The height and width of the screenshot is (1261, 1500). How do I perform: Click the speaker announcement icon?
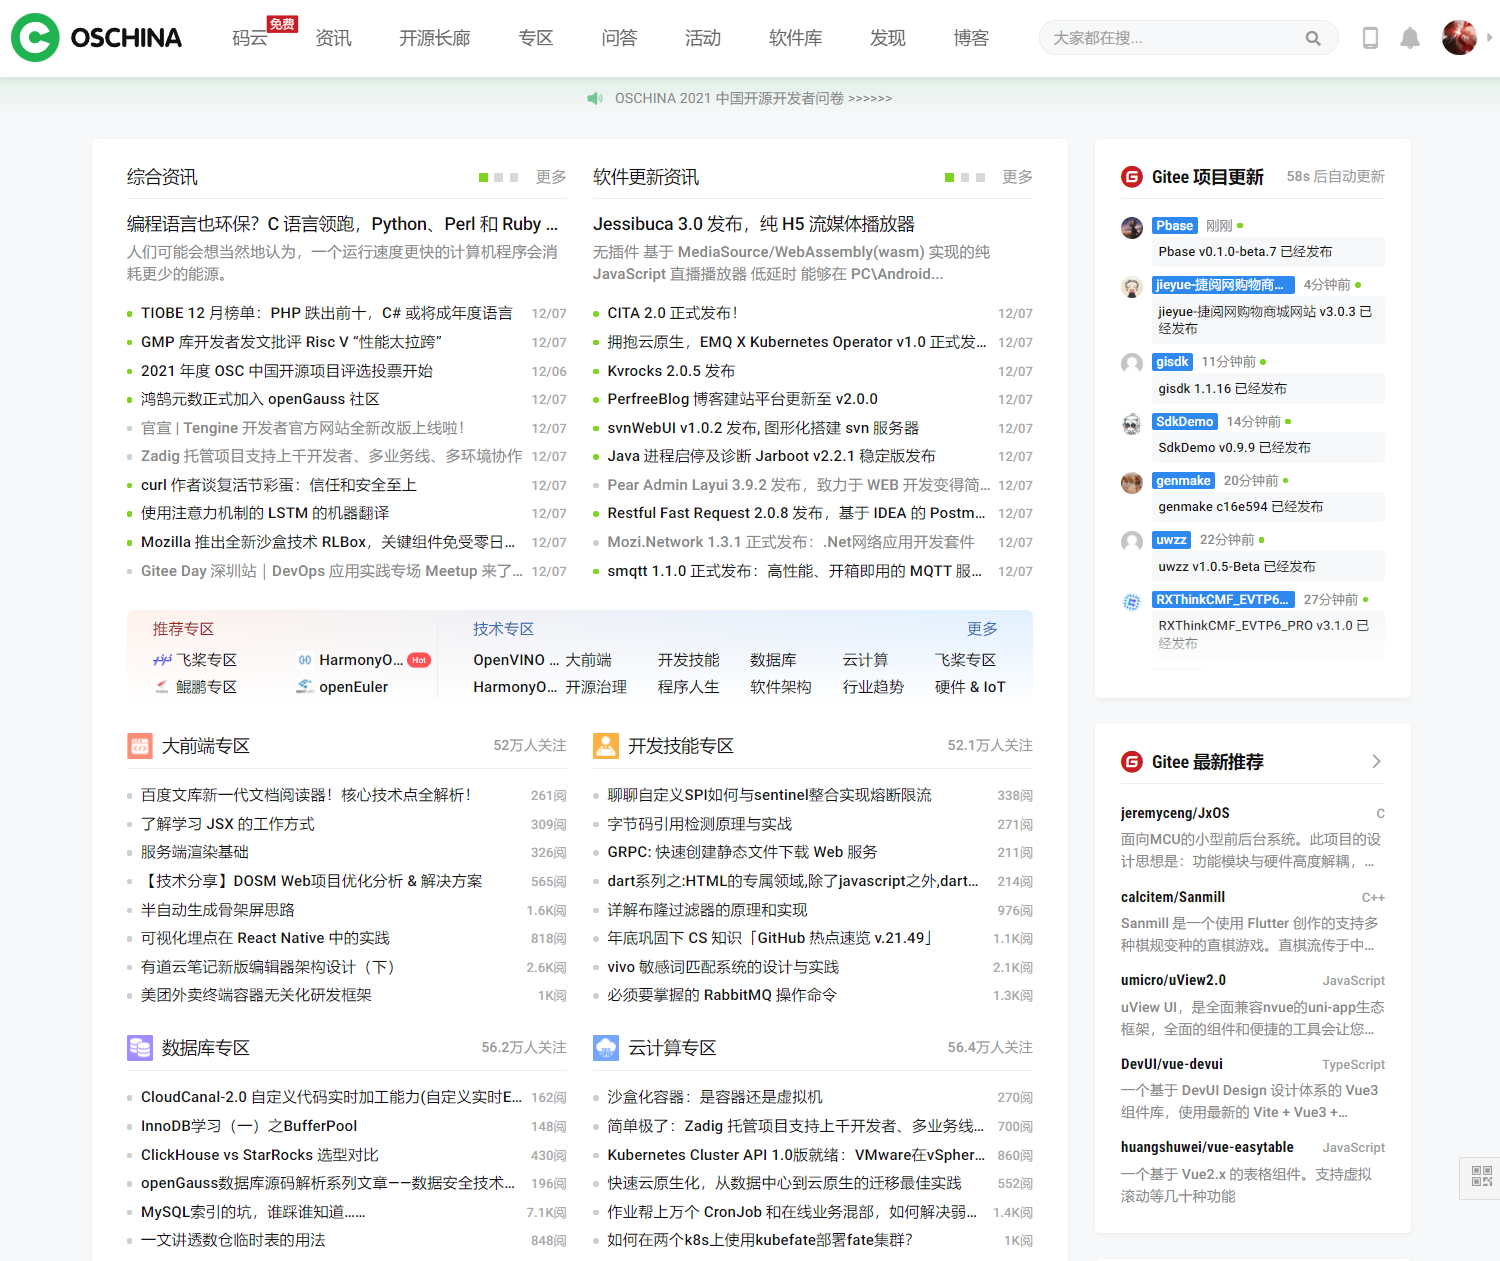595,98
